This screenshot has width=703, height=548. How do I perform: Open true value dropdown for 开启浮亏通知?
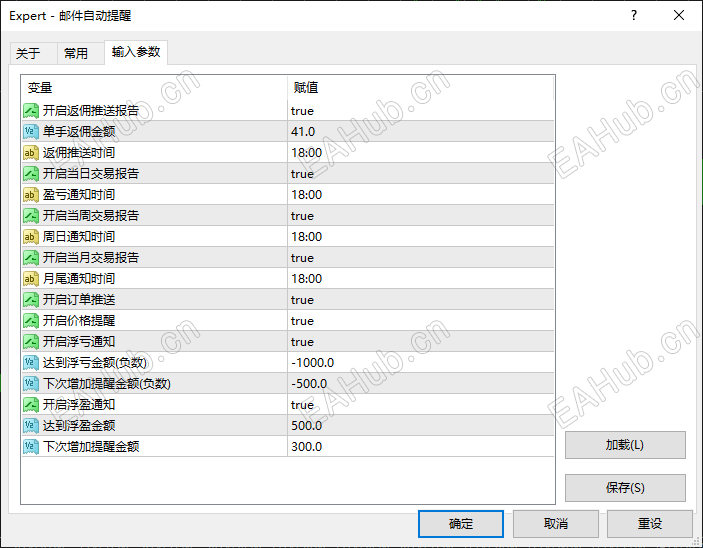[421, 342]
